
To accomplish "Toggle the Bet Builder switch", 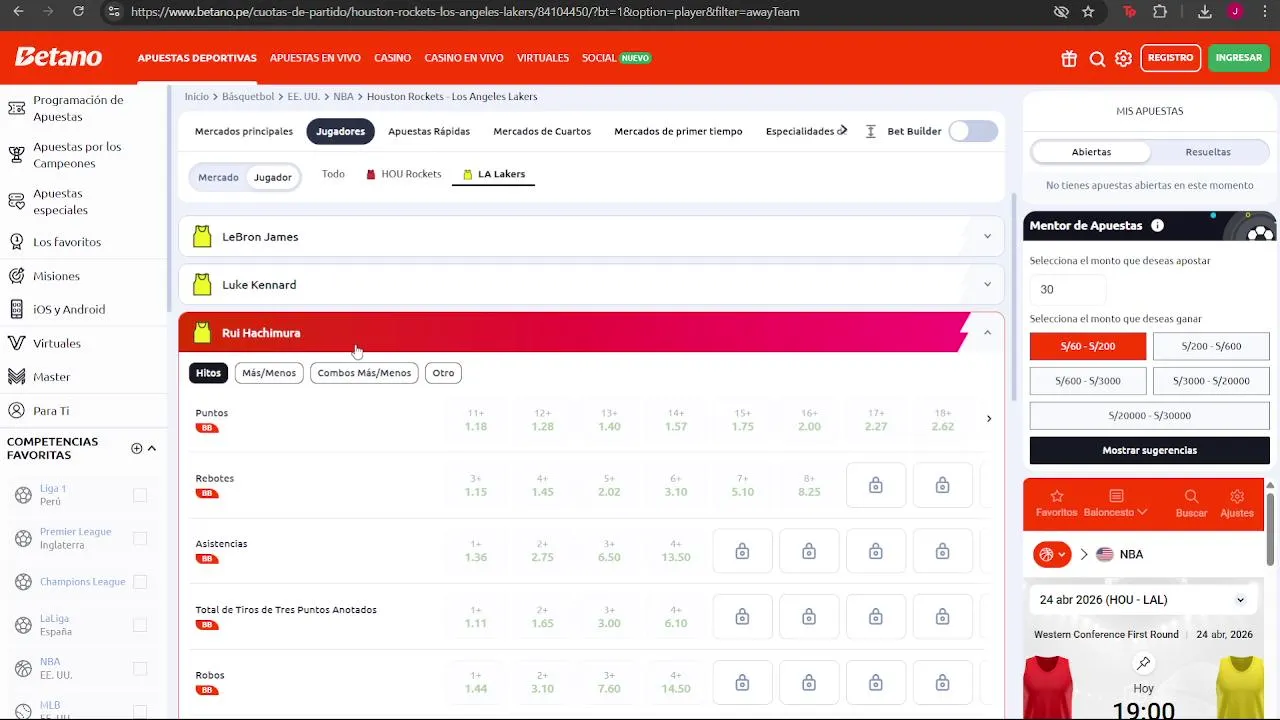I will tap(973, 131).
